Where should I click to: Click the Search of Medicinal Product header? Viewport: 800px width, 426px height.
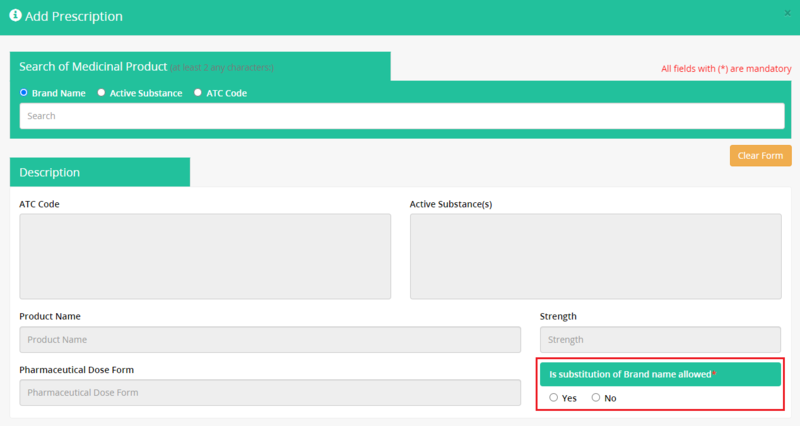pyautogui.click(x=199, y=66)
